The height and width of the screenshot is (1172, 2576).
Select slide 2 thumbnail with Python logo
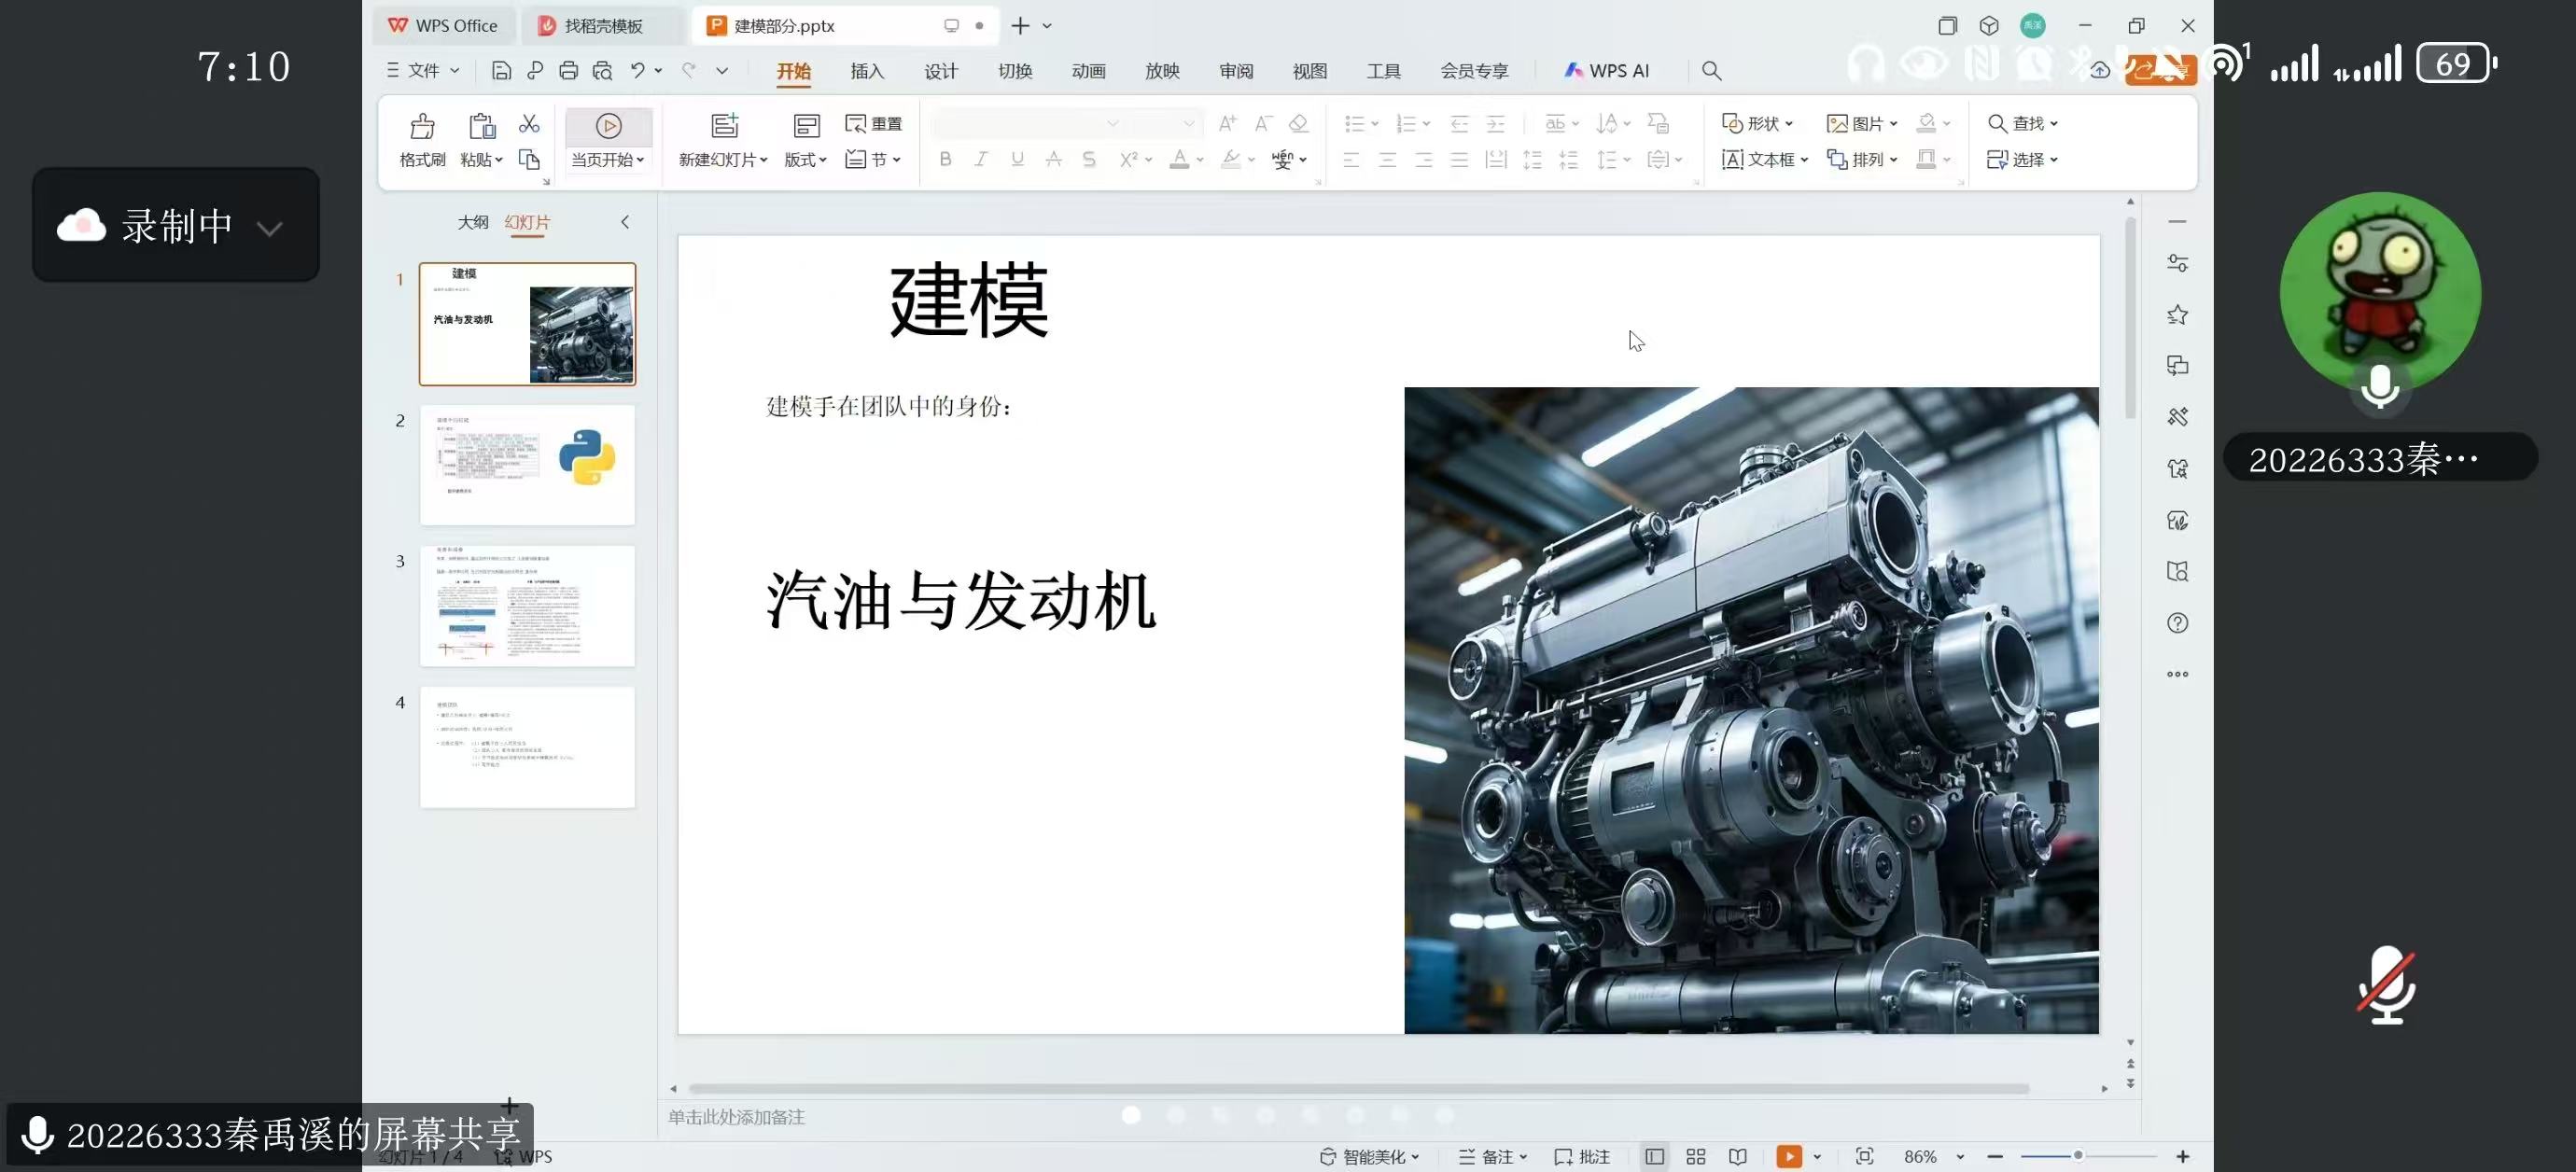point(527,465)
